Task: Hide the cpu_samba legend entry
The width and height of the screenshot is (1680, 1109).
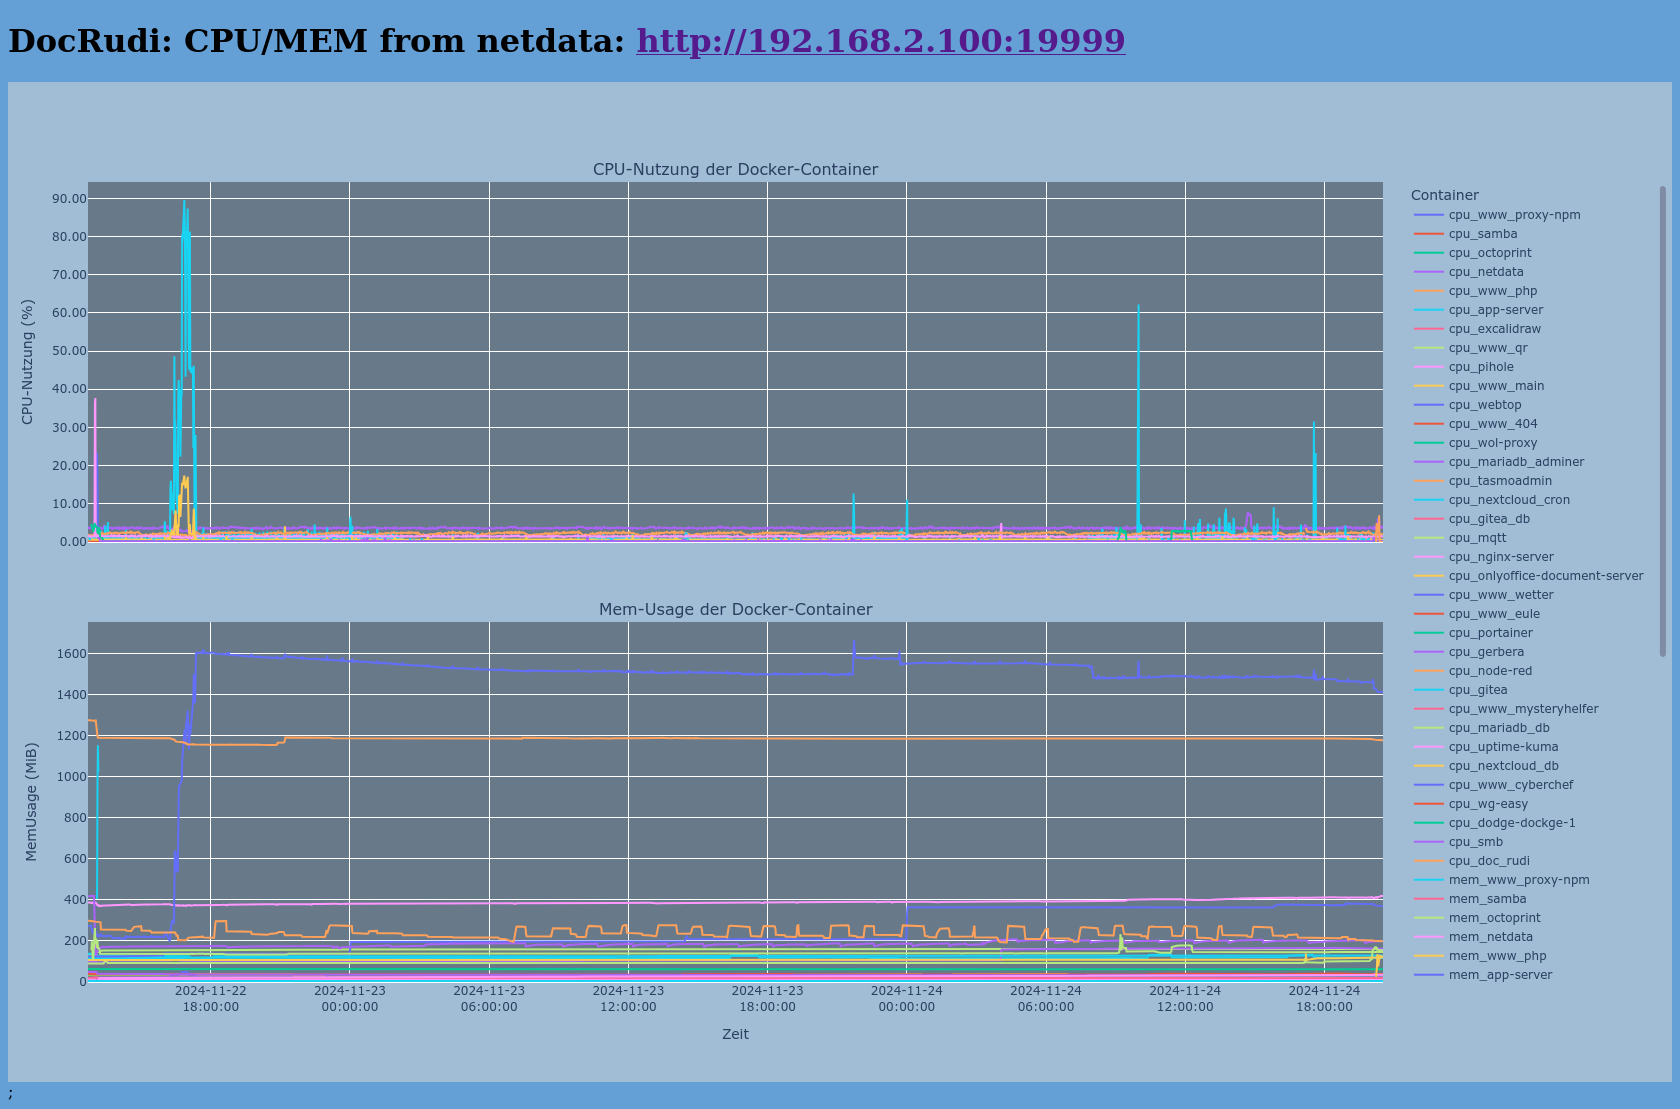Action: (1482, 234)
